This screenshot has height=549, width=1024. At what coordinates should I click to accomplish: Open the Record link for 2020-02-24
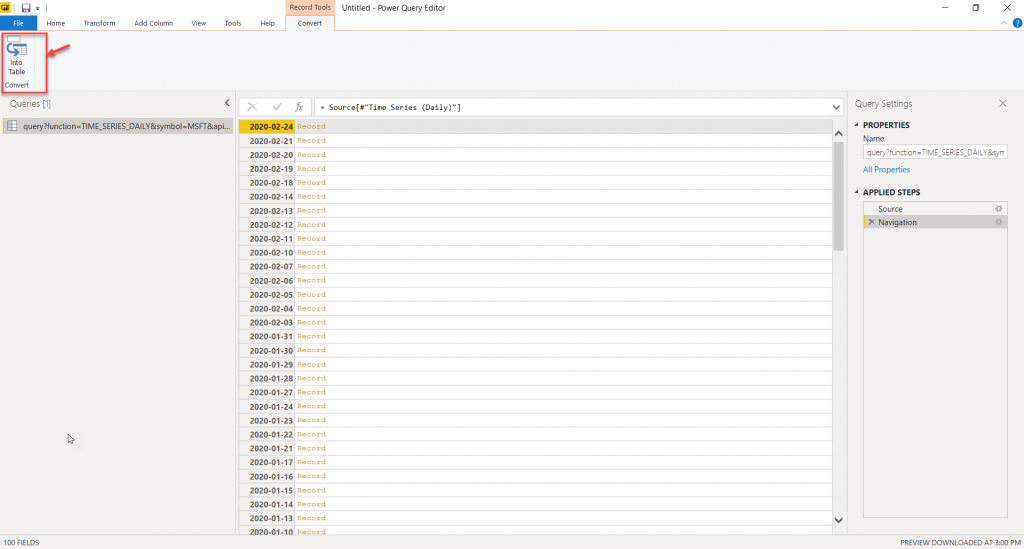click(x=311, y=127)
